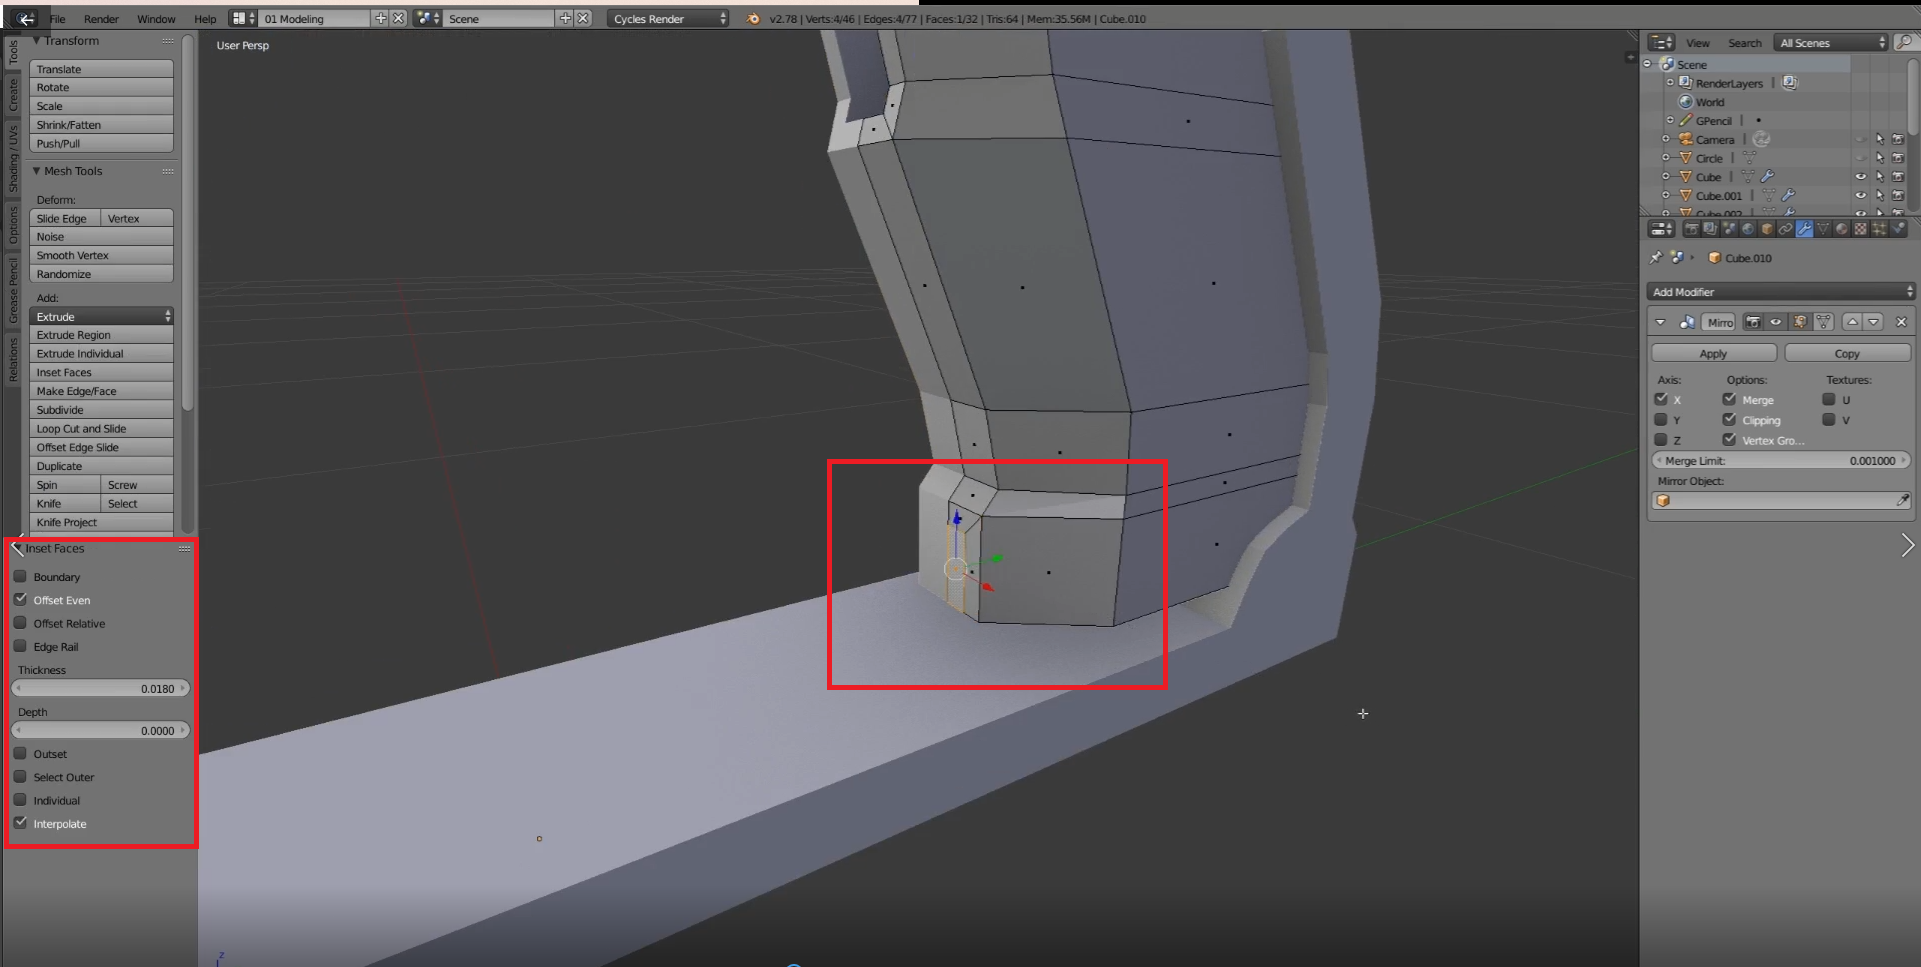
Task: Toggle Camera renderability icon in outliner
Action: click(1898, 139)
